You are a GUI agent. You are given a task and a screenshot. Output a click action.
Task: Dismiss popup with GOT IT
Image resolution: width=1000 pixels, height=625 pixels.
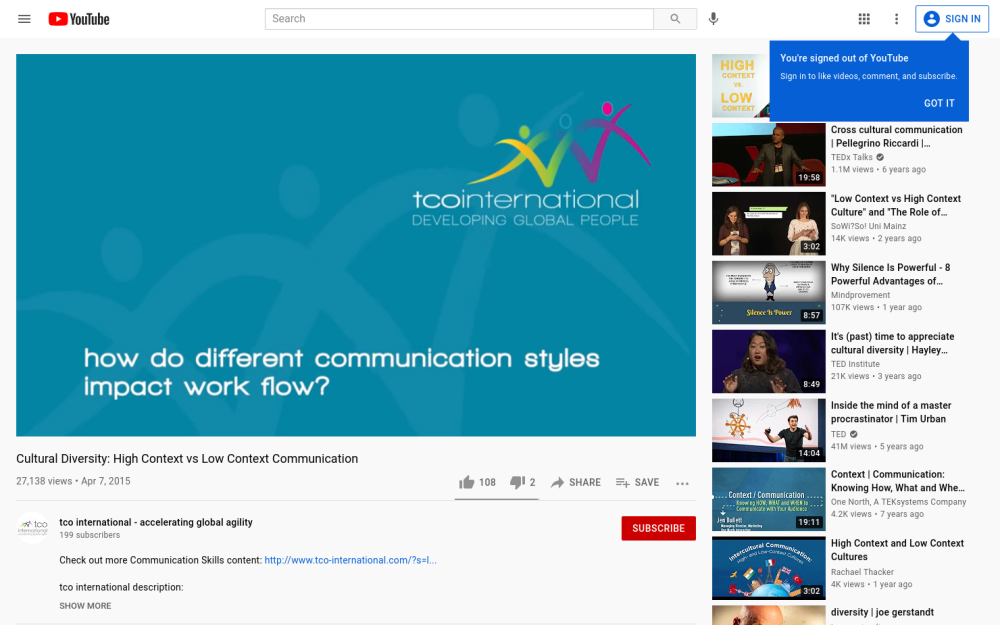(939, 103)
